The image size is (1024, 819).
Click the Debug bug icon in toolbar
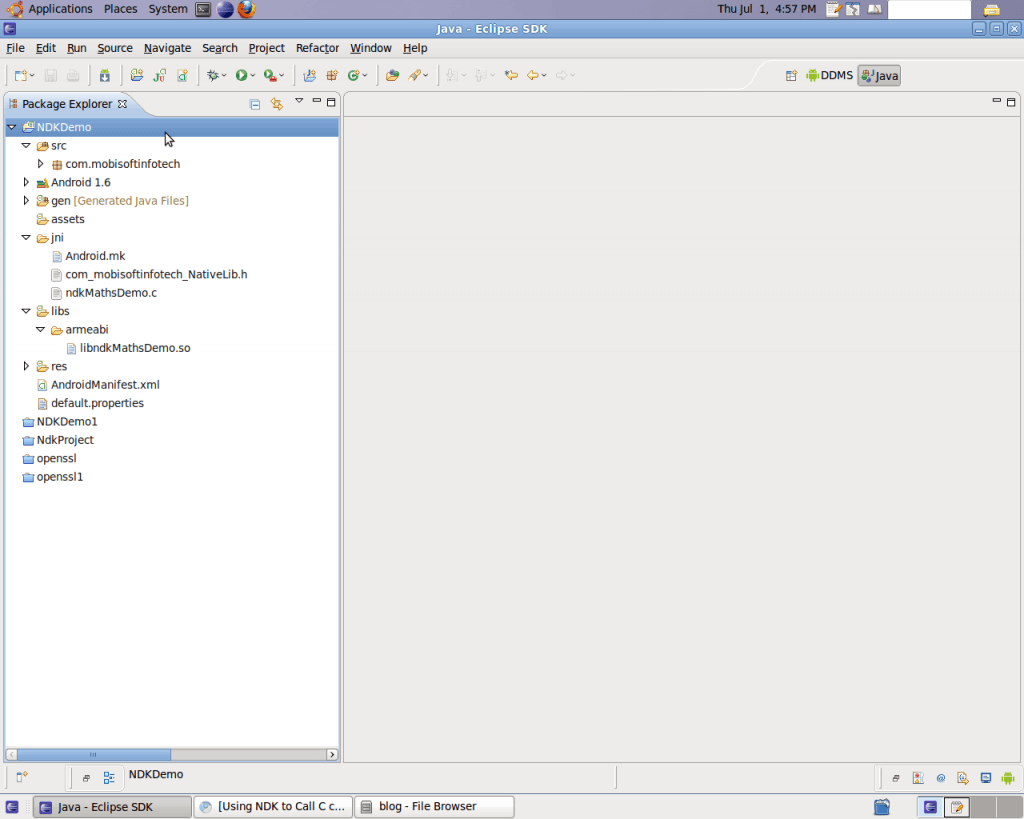pos(212,75)
